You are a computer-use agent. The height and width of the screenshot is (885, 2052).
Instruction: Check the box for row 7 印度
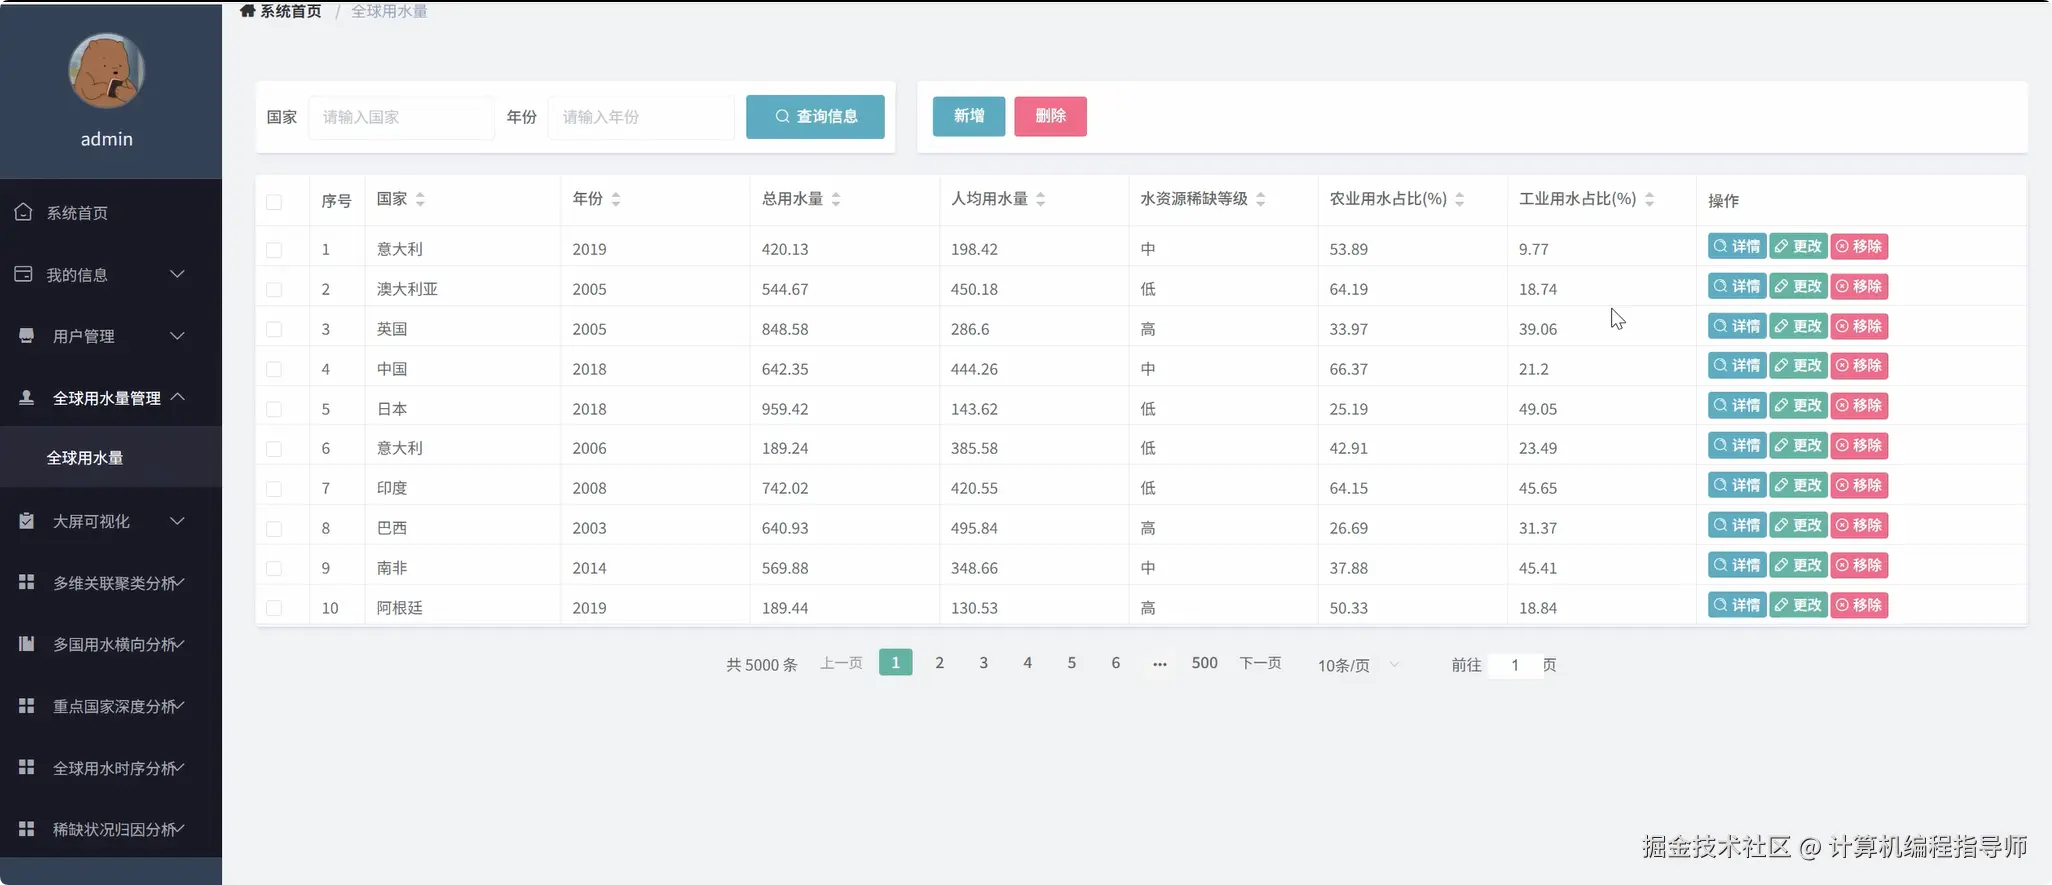[x=274, y=489]
